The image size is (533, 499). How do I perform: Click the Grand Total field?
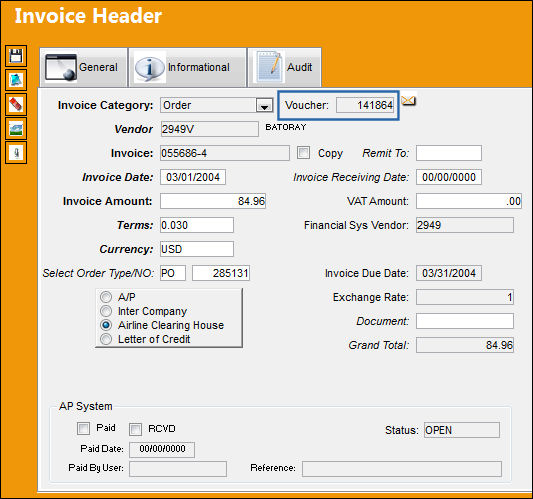coord(465,345)
